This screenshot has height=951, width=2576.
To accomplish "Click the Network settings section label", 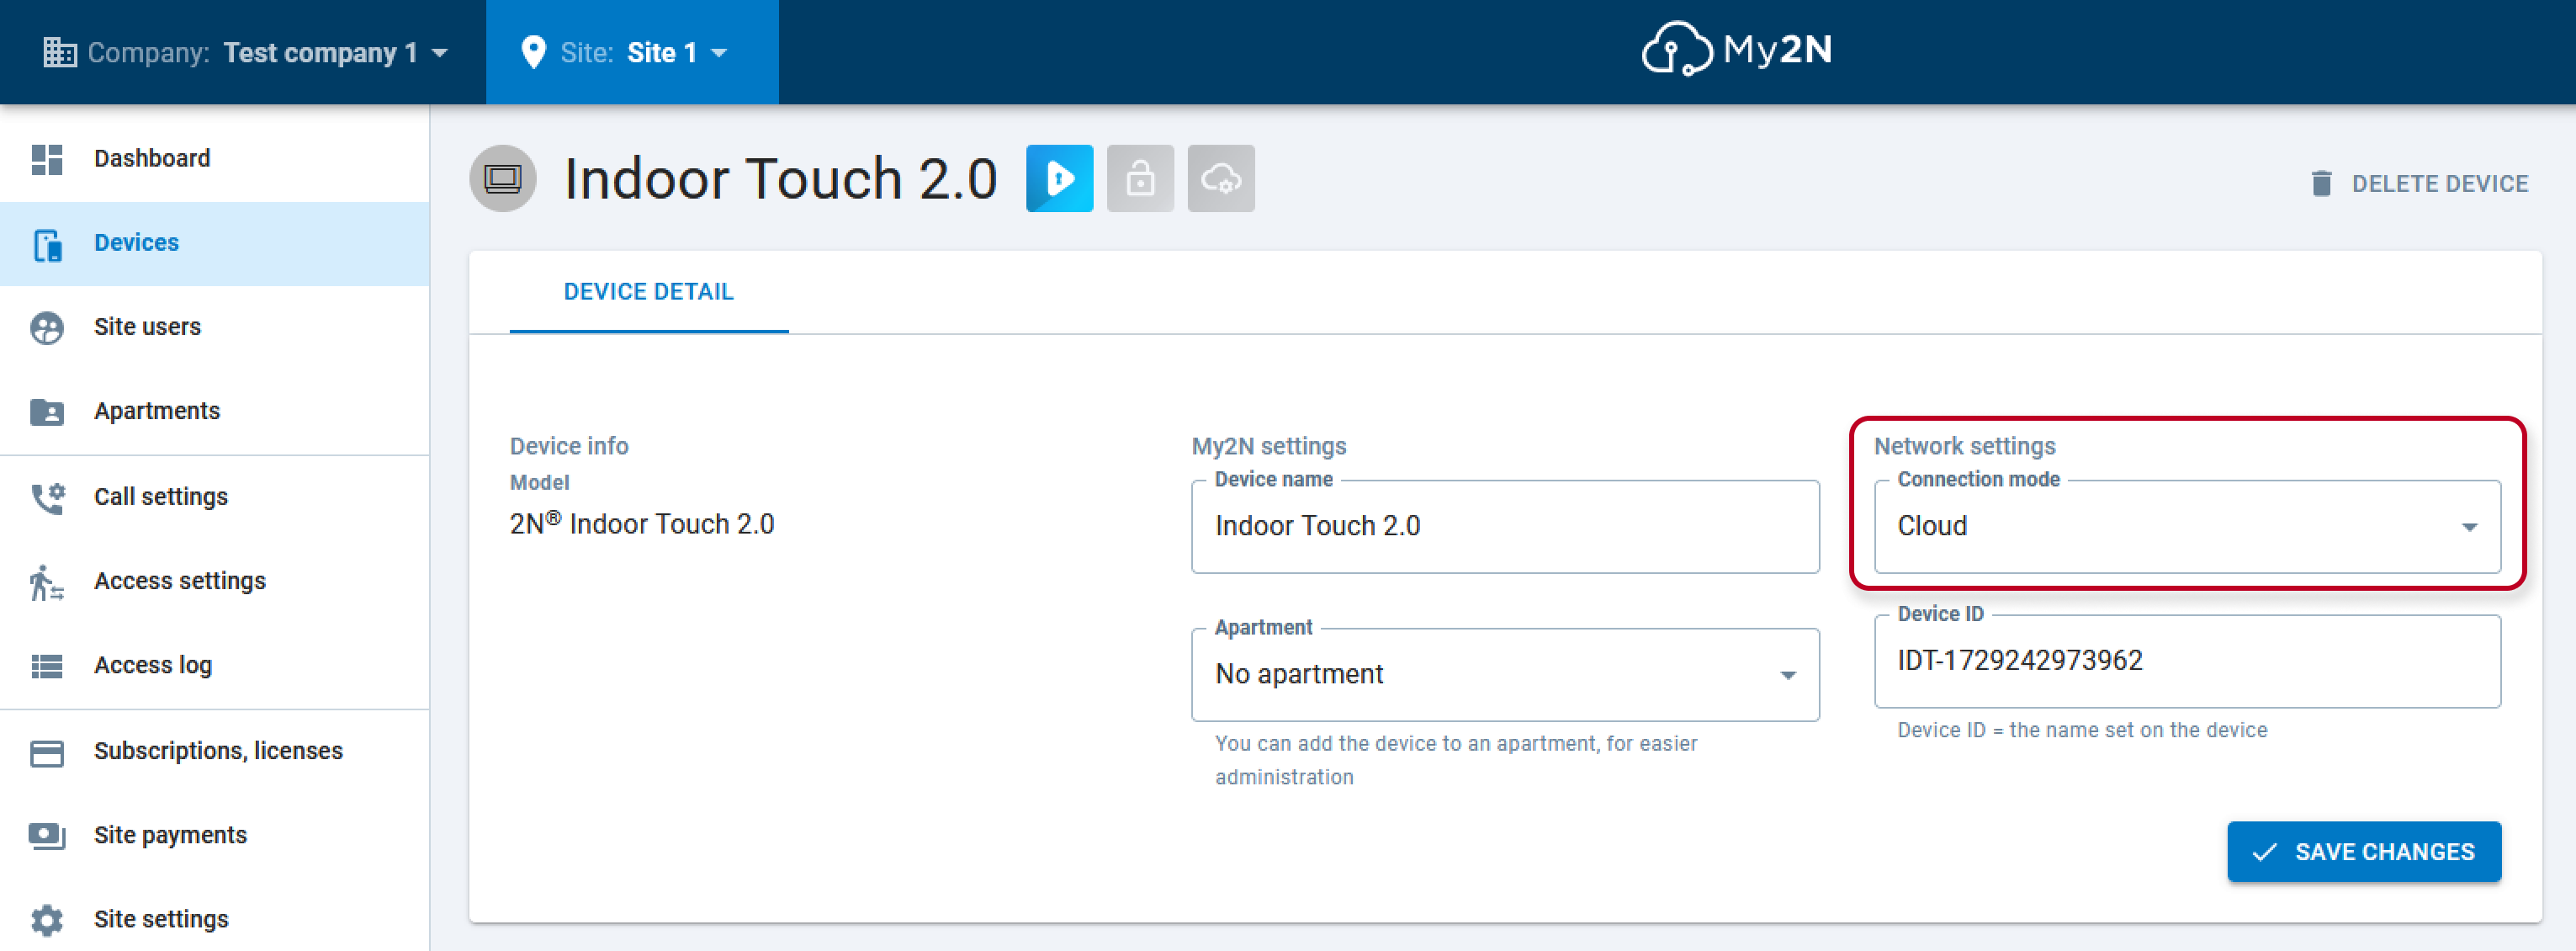I will (x=1964, y=446).
